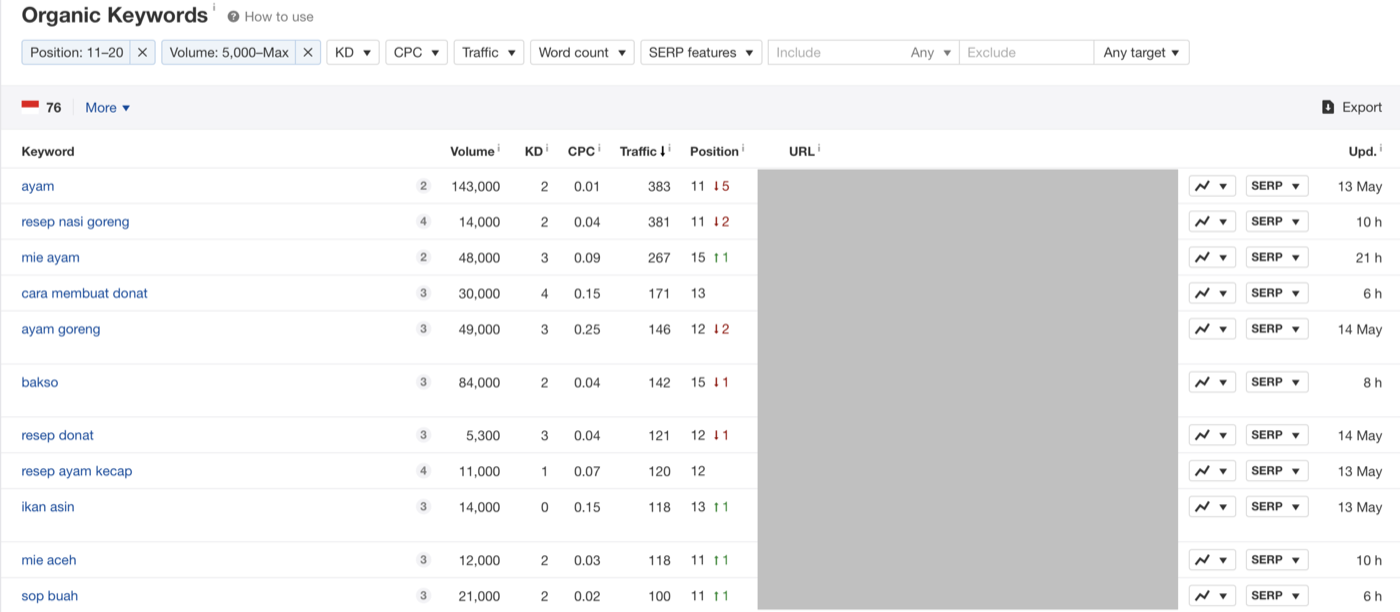Open the chart icon dropdown for resep ayam kecap
Viewport: 1400px width, 612px height.
coord(1212,471)
